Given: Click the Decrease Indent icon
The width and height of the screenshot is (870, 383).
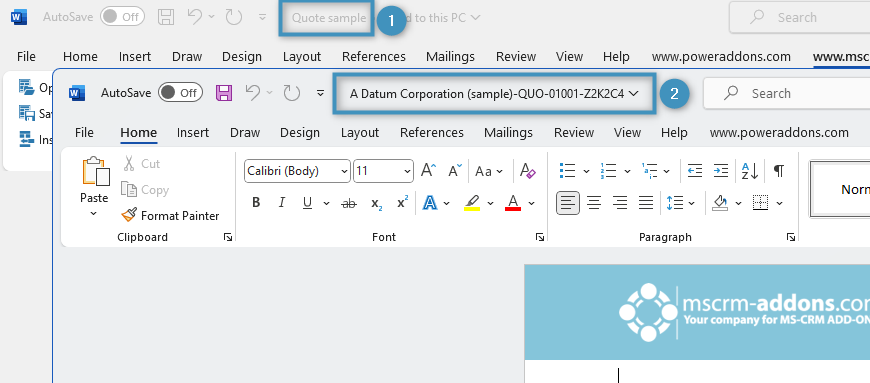Looking at the screenshot, I should 695,170.
